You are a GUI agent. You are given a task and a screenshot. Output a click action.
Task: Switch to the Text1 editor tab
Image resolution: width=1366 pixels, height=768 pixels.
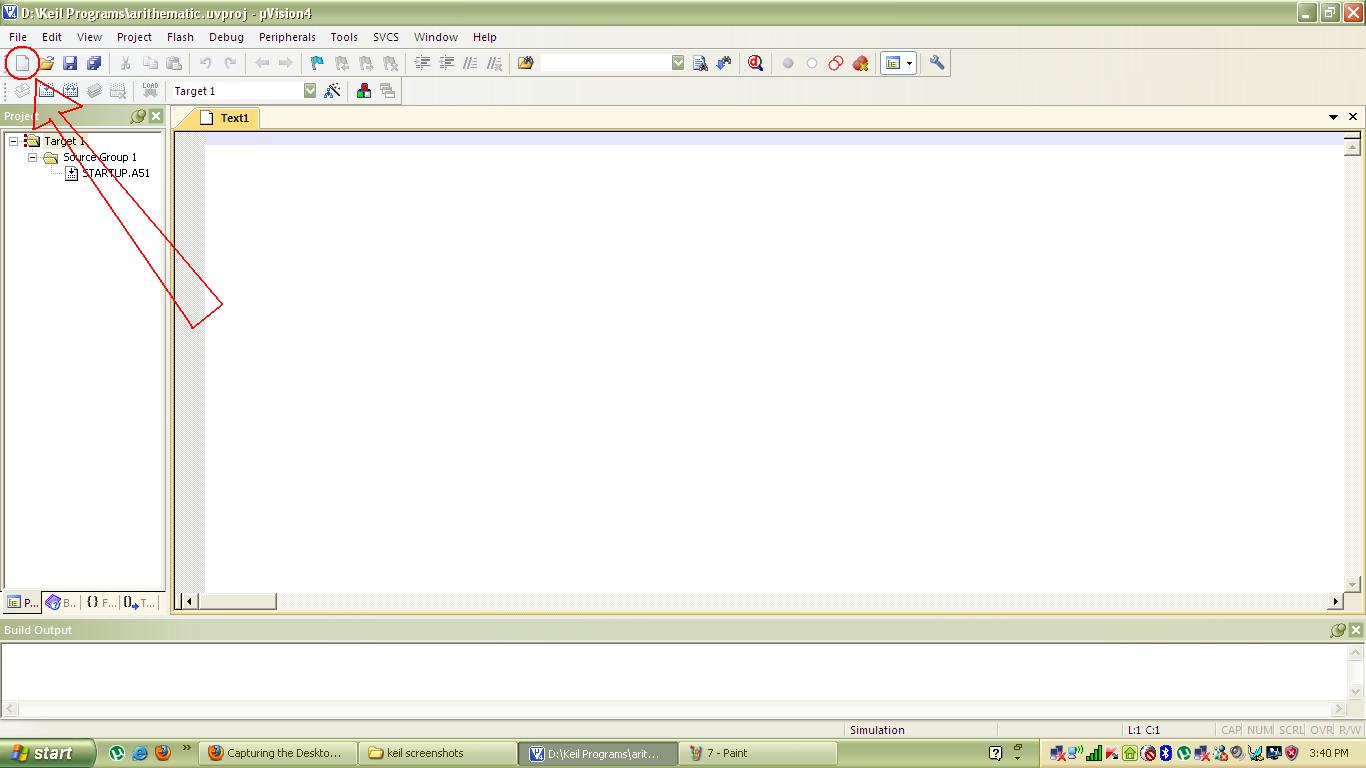[224, 118]
